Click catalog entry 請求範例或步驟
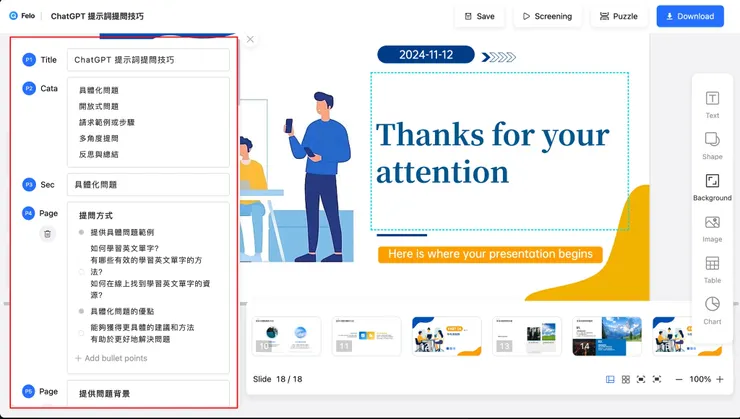 (x=107, y=122)
